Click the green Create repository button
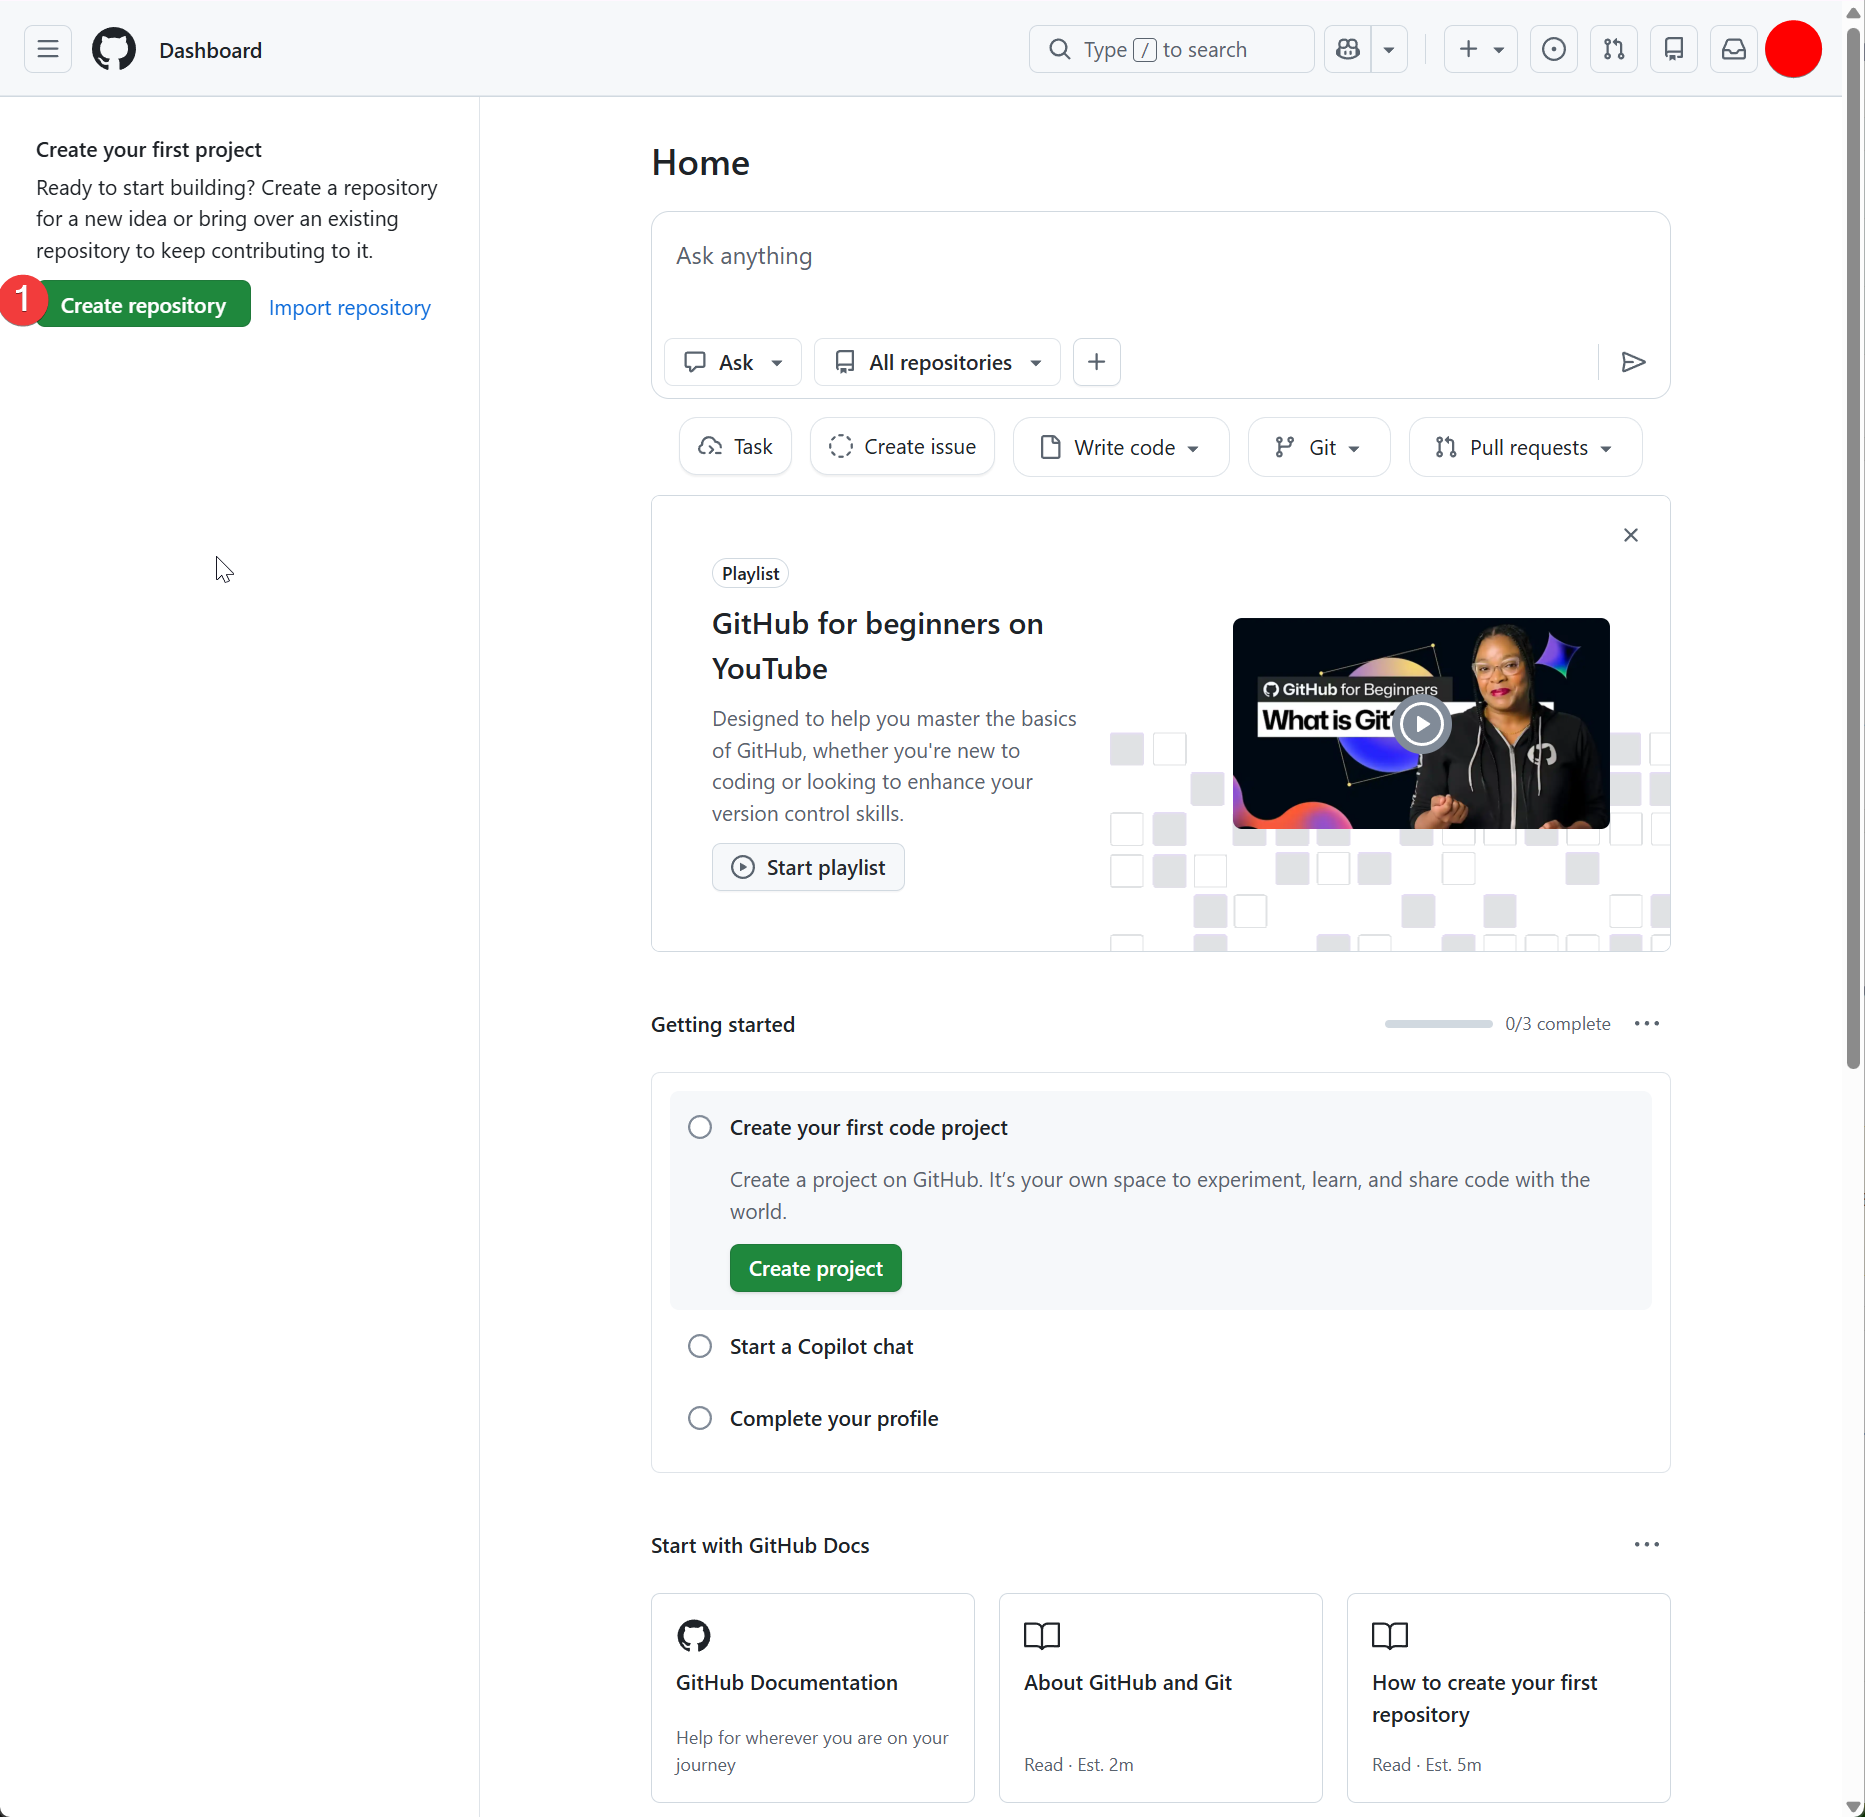Image resolution: width=1865 pixels, height=1817 pixels. [x=143, y=304]
